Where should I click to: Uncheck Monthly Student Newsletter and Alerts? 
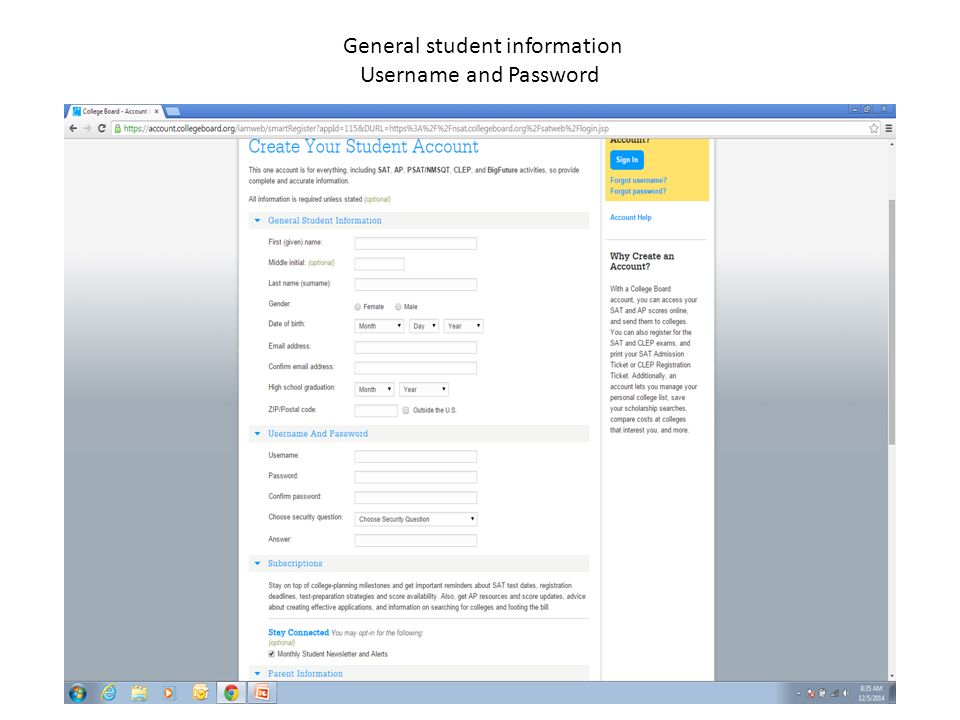click(271, 654)
